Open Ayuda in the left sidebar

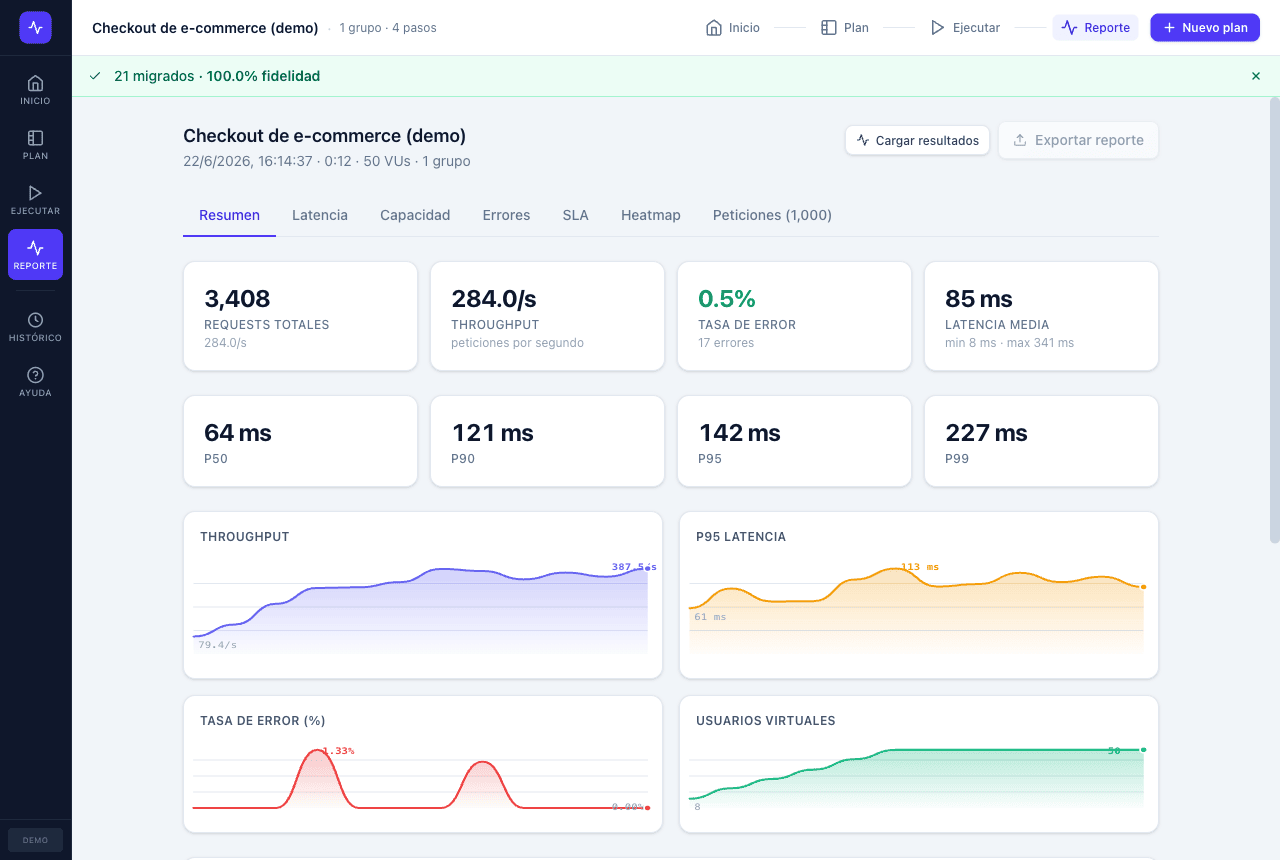coord(35,382)
